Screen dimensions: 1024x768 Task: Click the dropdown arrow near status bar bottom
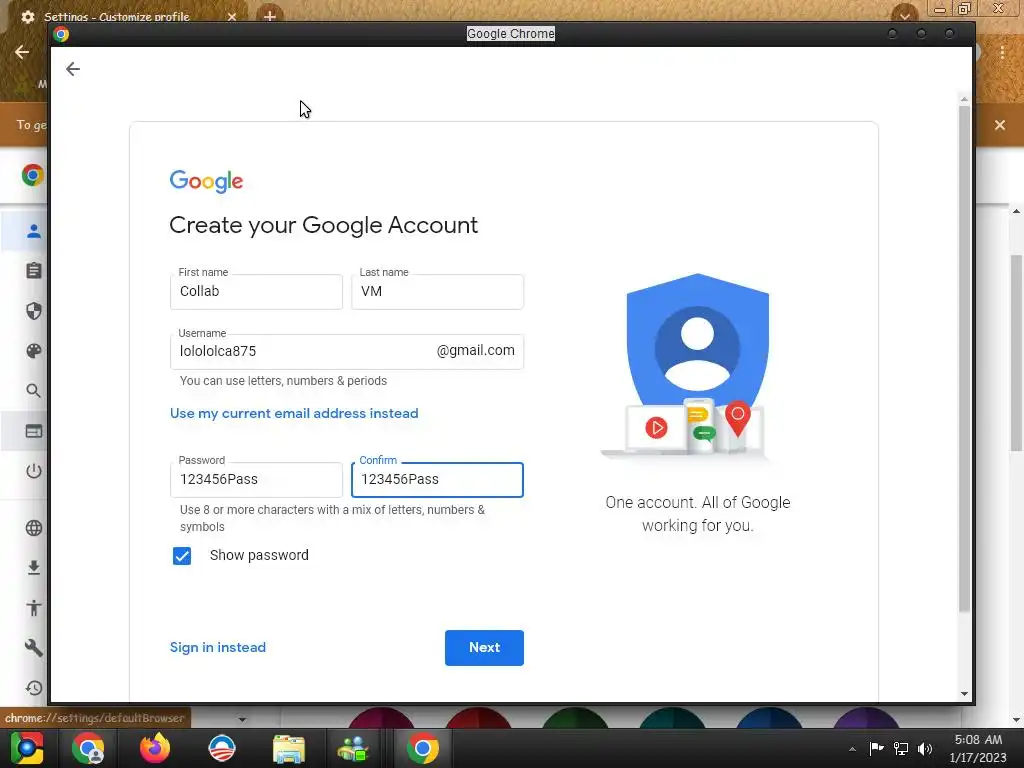242,720
